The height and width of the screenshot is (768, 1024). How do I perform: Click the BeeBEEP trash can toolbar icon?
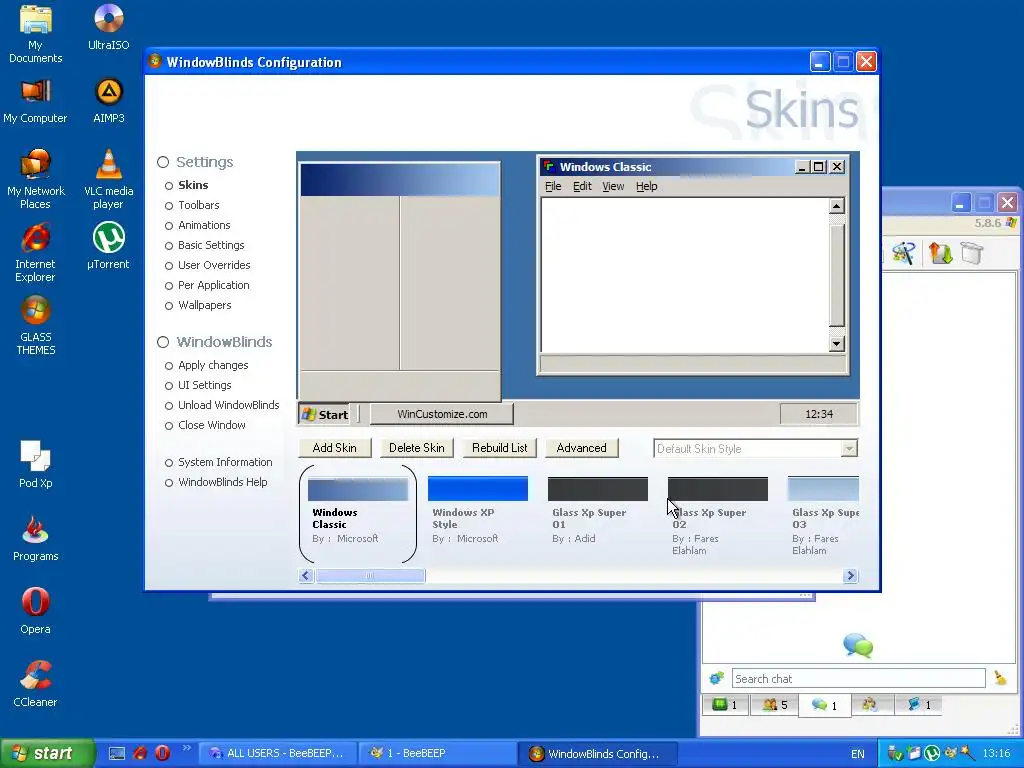[972, 253]
